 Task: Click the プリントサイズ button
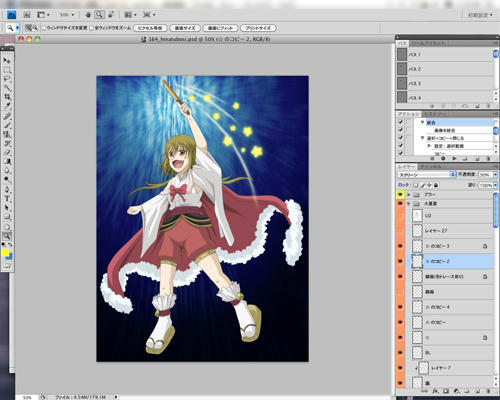(x=258, y=28)
